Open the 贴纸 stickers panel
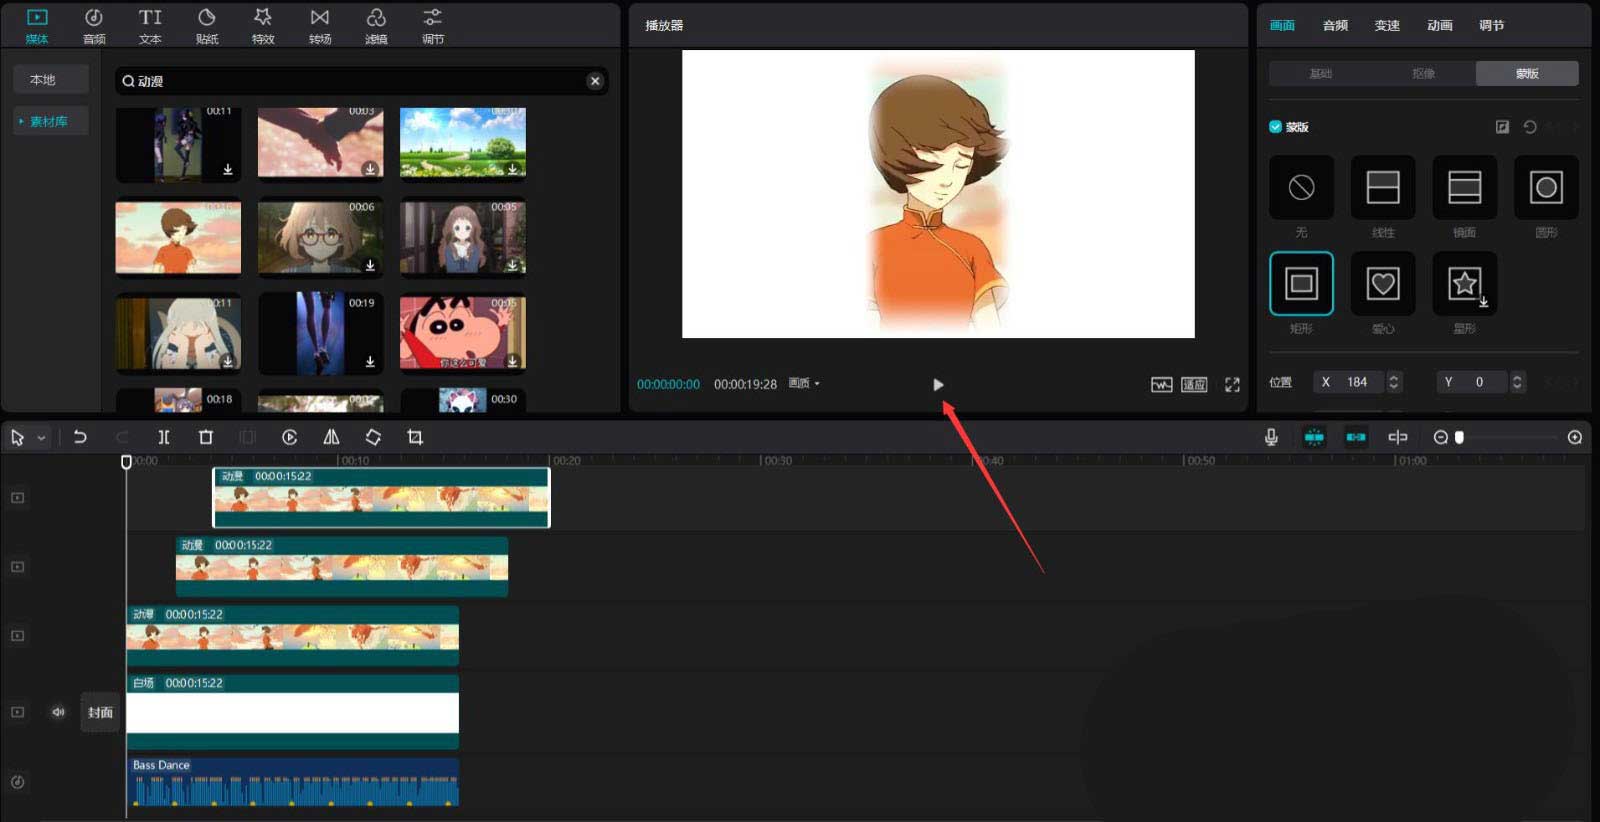 pyautogui.click(x=207, y=26)
